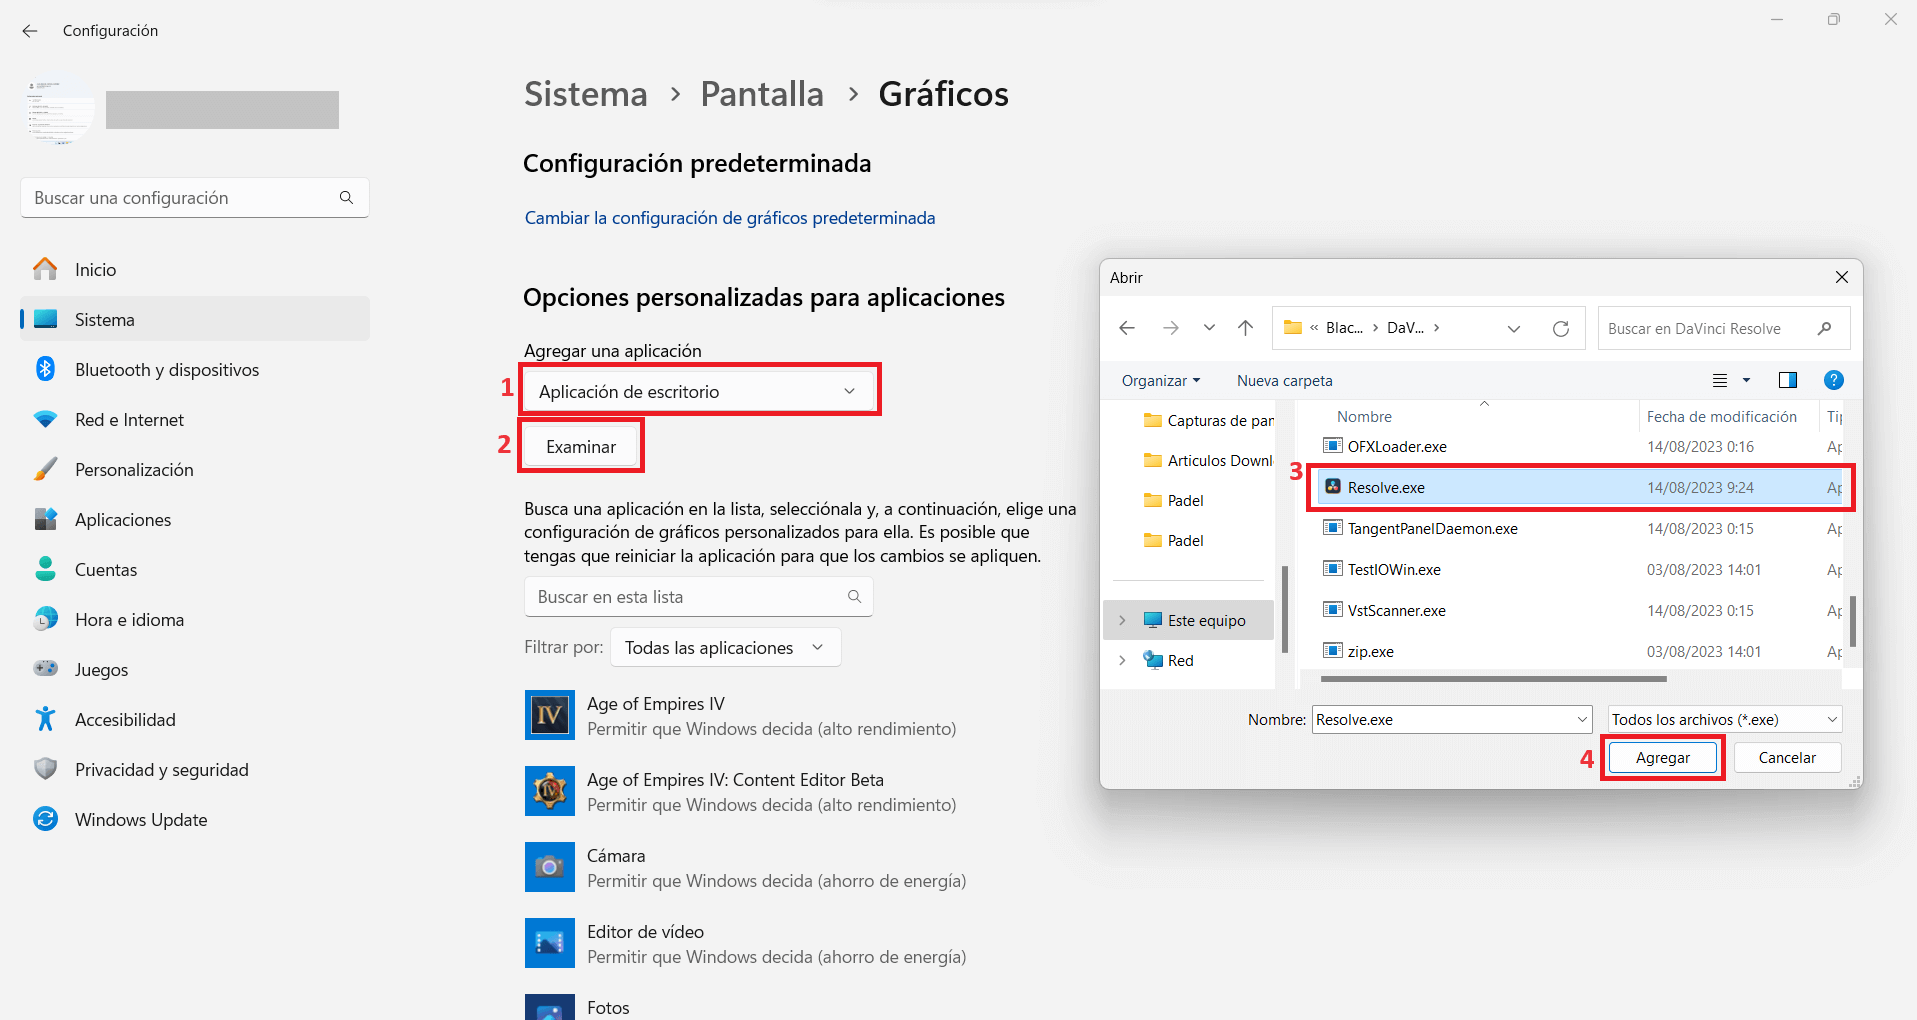Click the Examinar button

(x=581, y=447)
